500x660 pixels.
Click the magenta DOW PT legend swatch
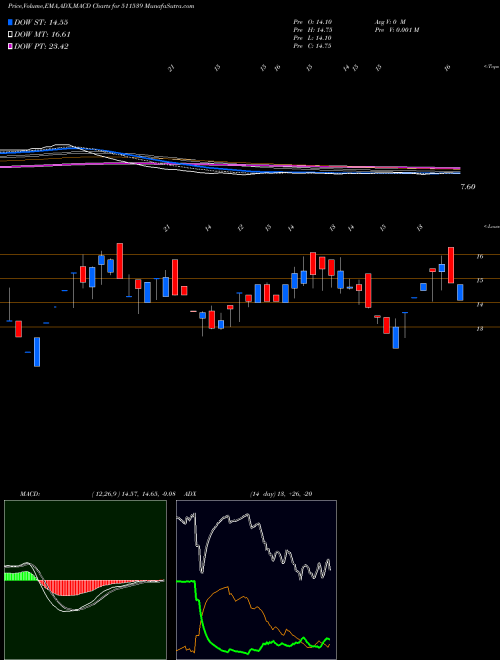tap(11, 46)
